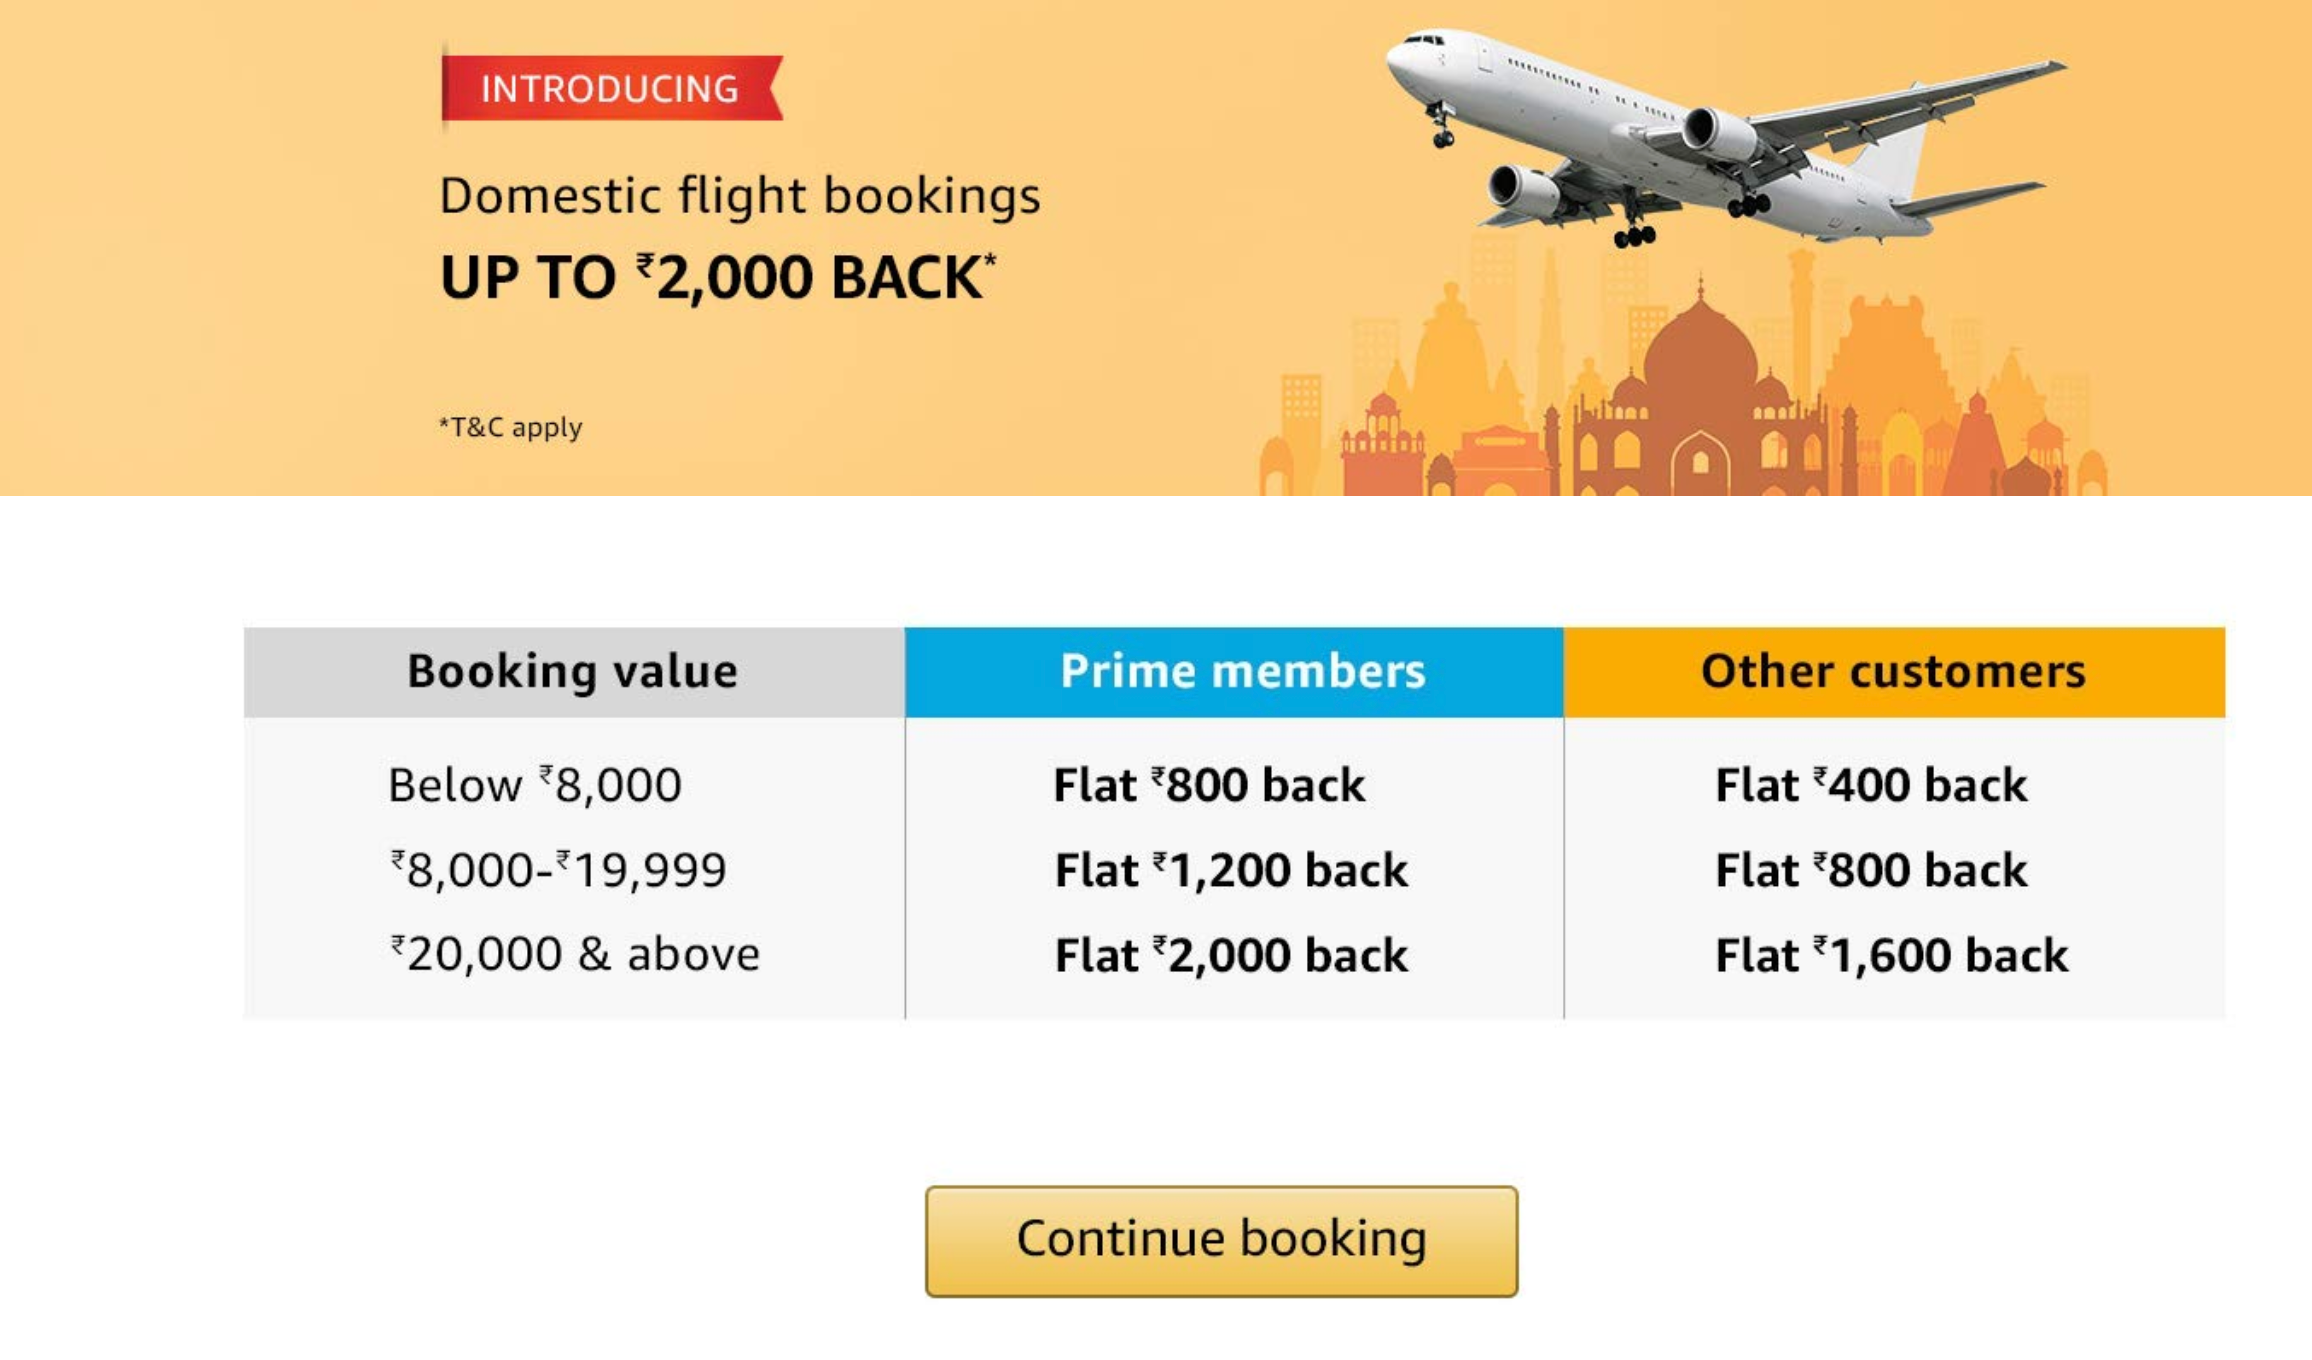
Task: Click Flat ₹1,600 back cell
Action: pos(1892,955)
